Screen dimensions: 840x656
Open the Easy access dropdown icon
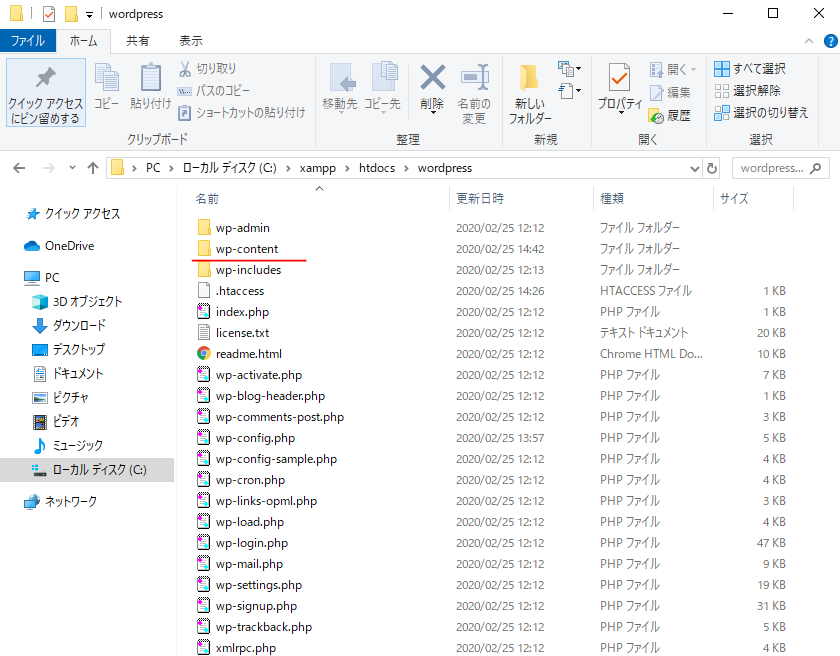[569, 91]
